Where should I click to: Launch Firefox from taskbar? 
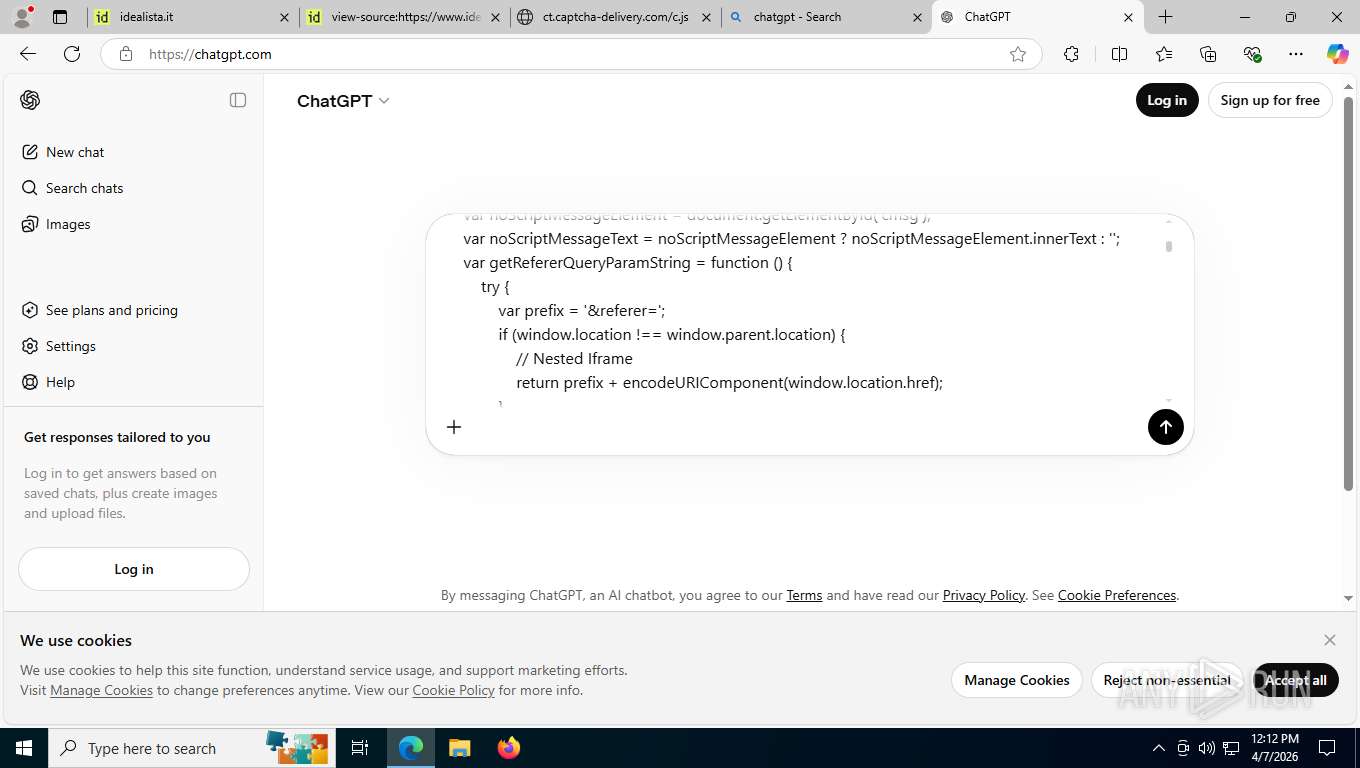click(508, 748)
